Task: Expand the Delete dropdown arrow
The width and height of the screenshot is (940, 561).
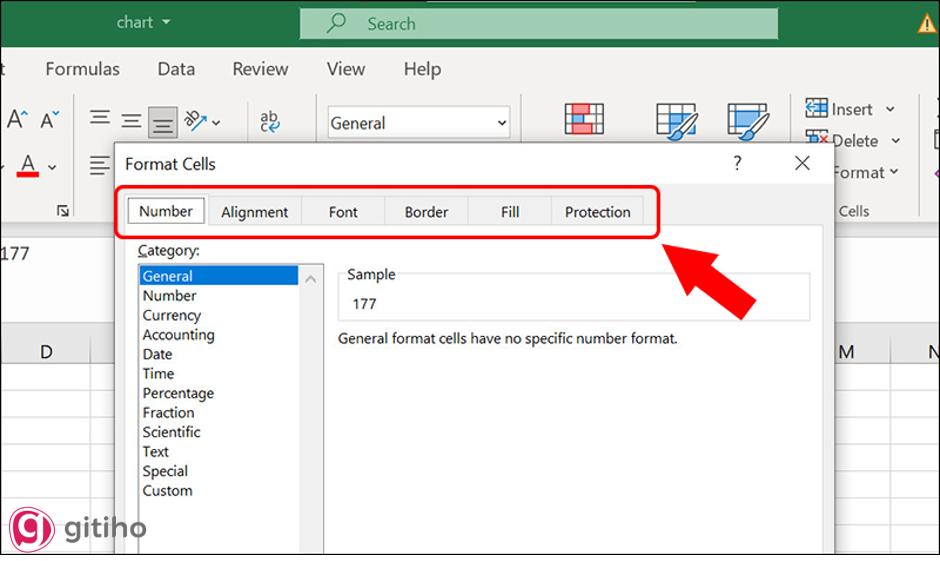Action: point(896,140)
